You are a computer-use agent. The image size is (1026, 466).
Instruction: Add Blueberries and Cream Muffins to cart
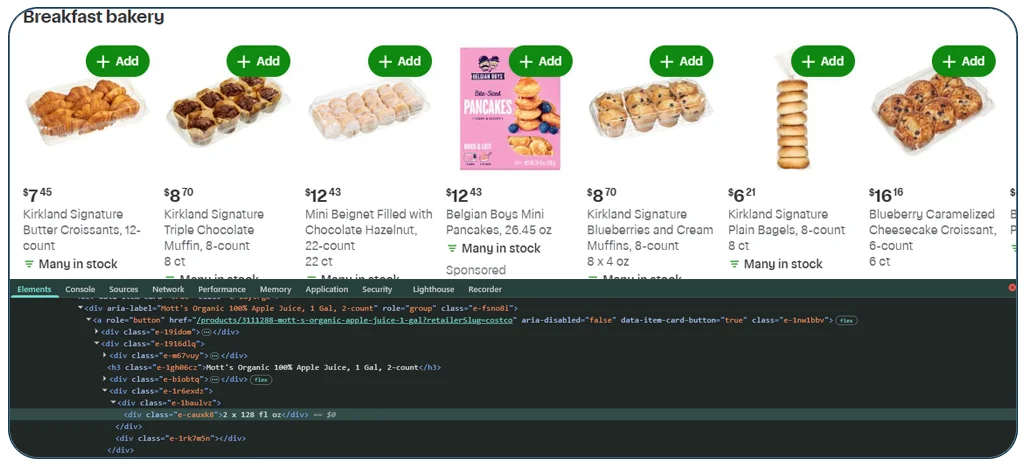[x=682, y=61]
